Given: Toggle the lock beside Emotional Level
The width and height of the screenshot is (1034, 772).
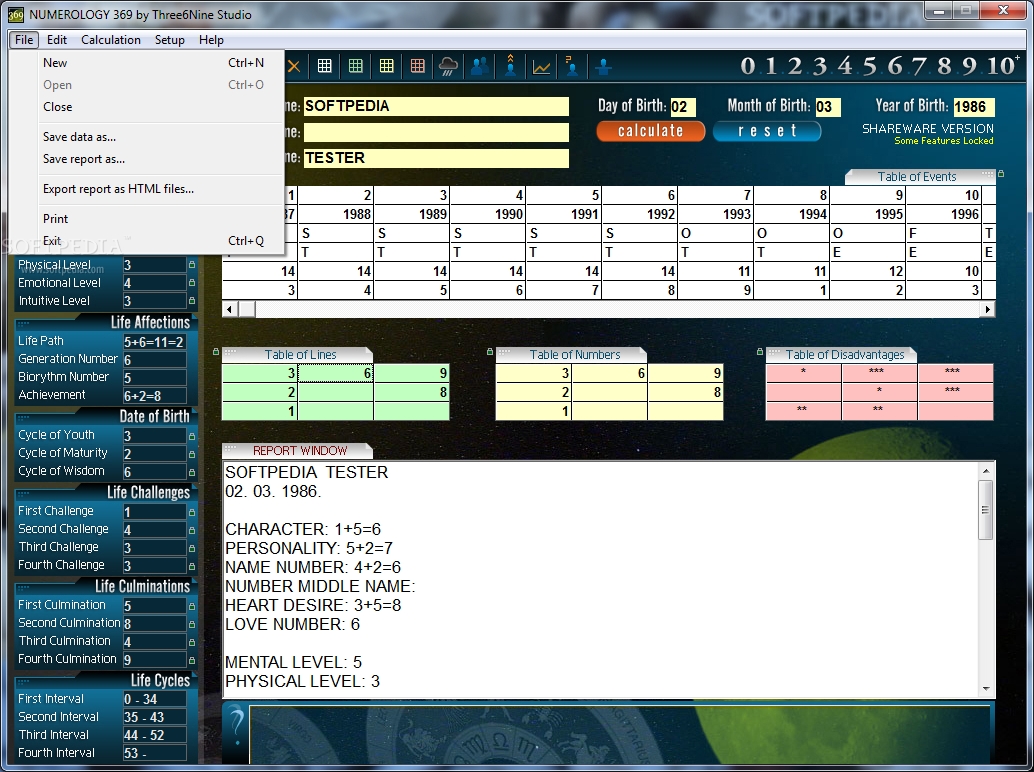Looking at the screenshot, I should pyautogui.click(x=192, y=283).
